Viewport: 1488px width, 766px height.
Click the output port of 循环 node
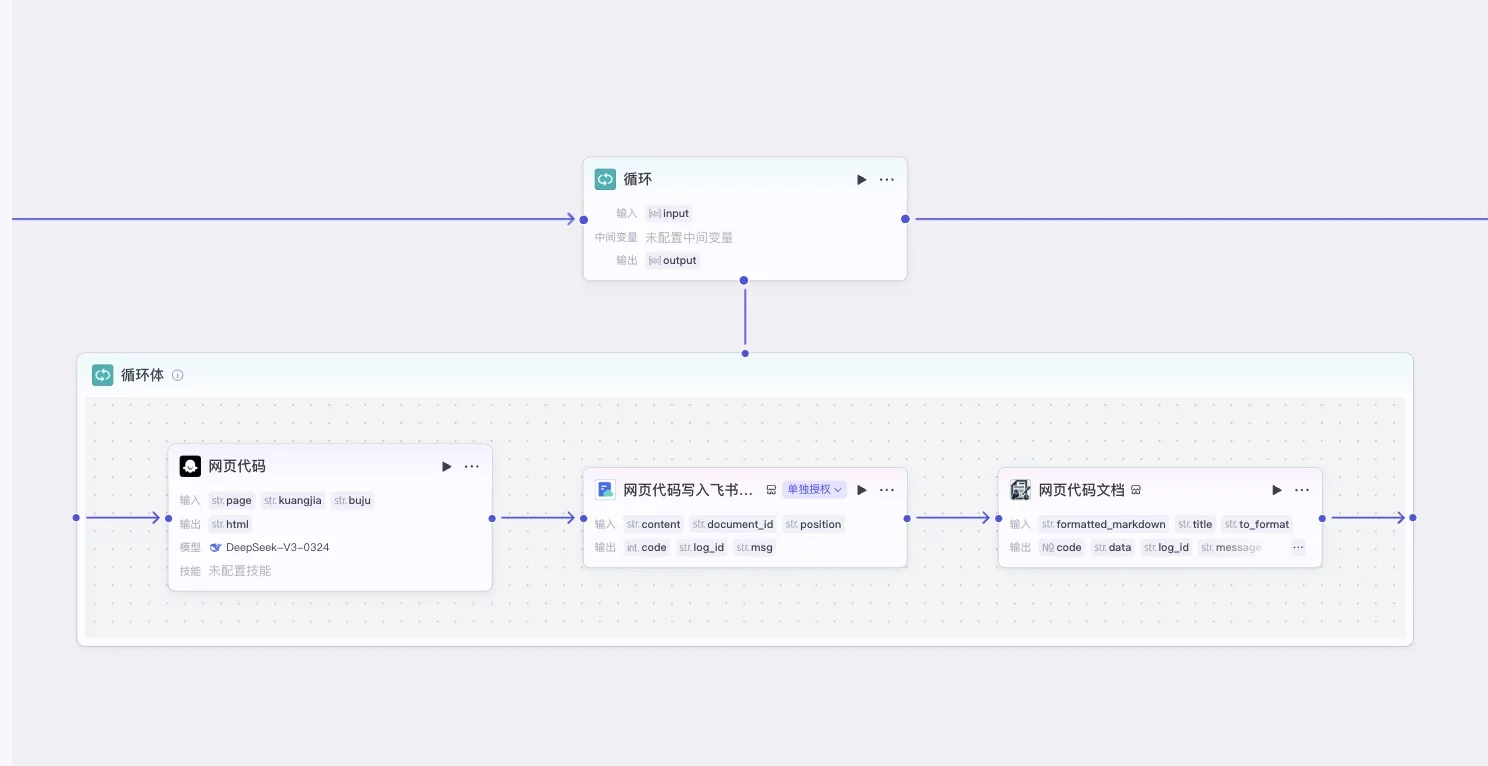(x=905, y=219)
